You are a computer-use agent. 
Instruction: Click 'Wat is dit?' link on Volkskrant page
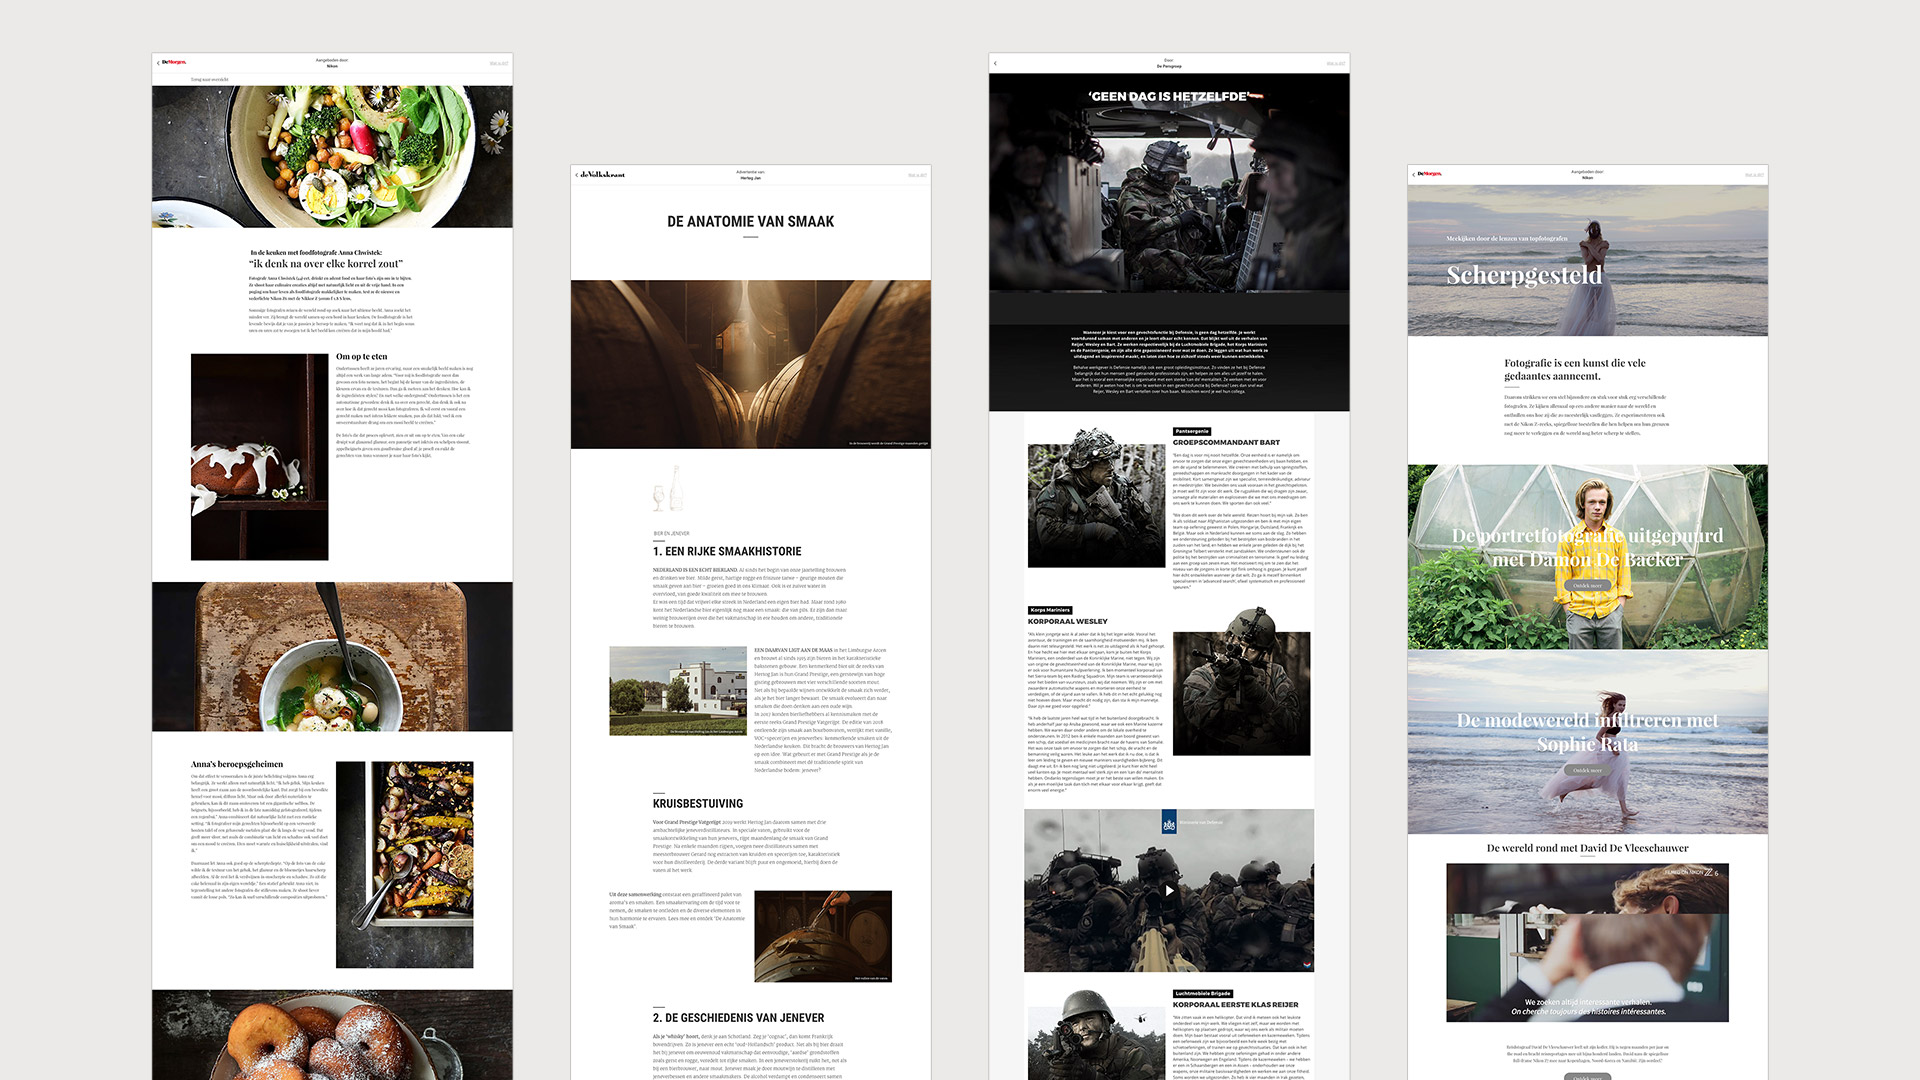pyautogui.click(x=917, y=175)
